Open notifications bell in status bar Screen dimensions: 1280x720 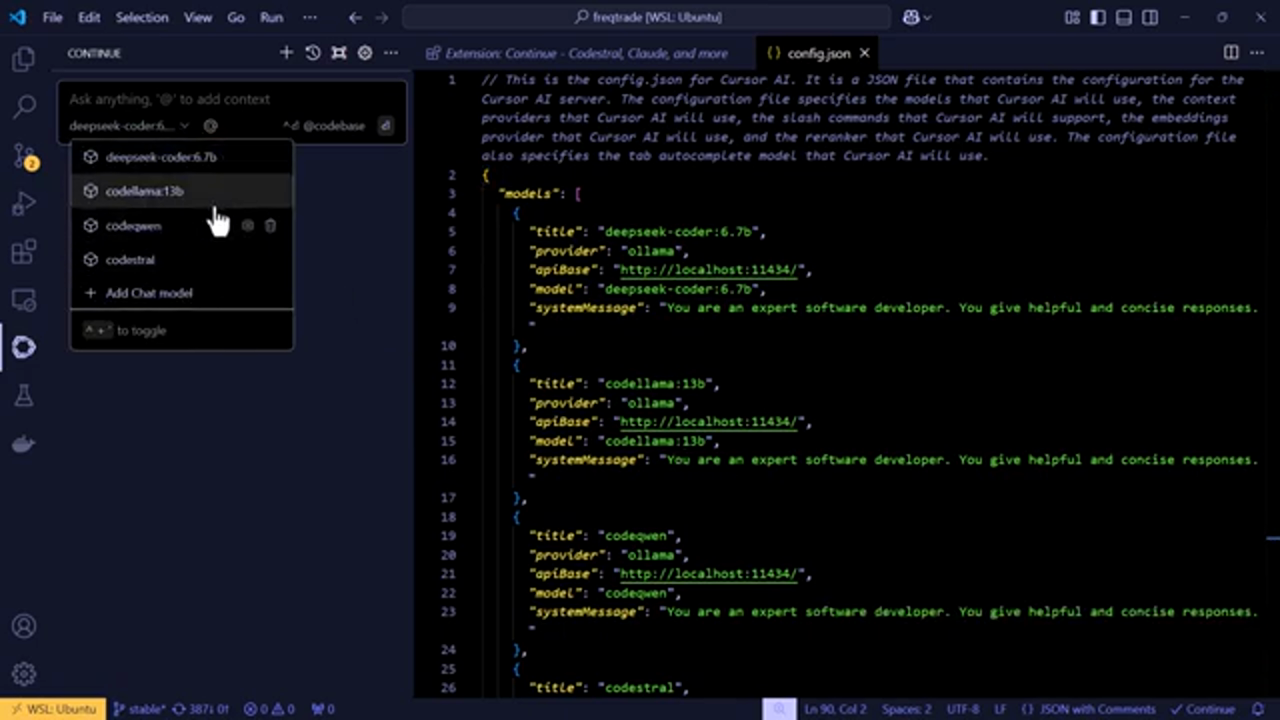tap(1260, 709)
